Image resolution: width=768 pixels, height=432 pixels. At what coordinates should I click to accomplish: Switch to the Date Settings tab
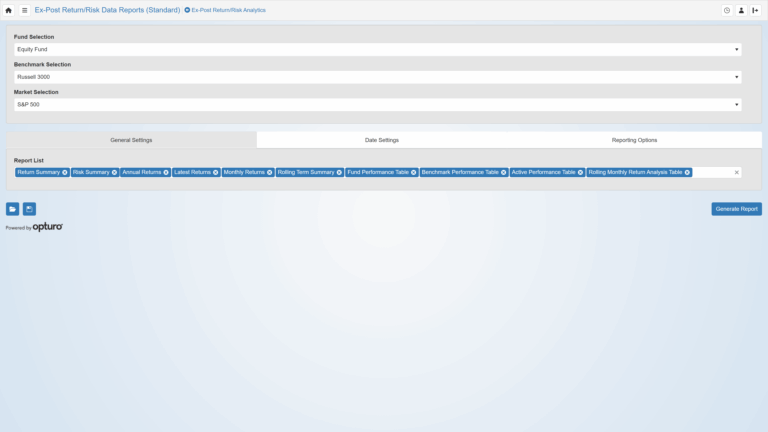click(x=382, y=140)
